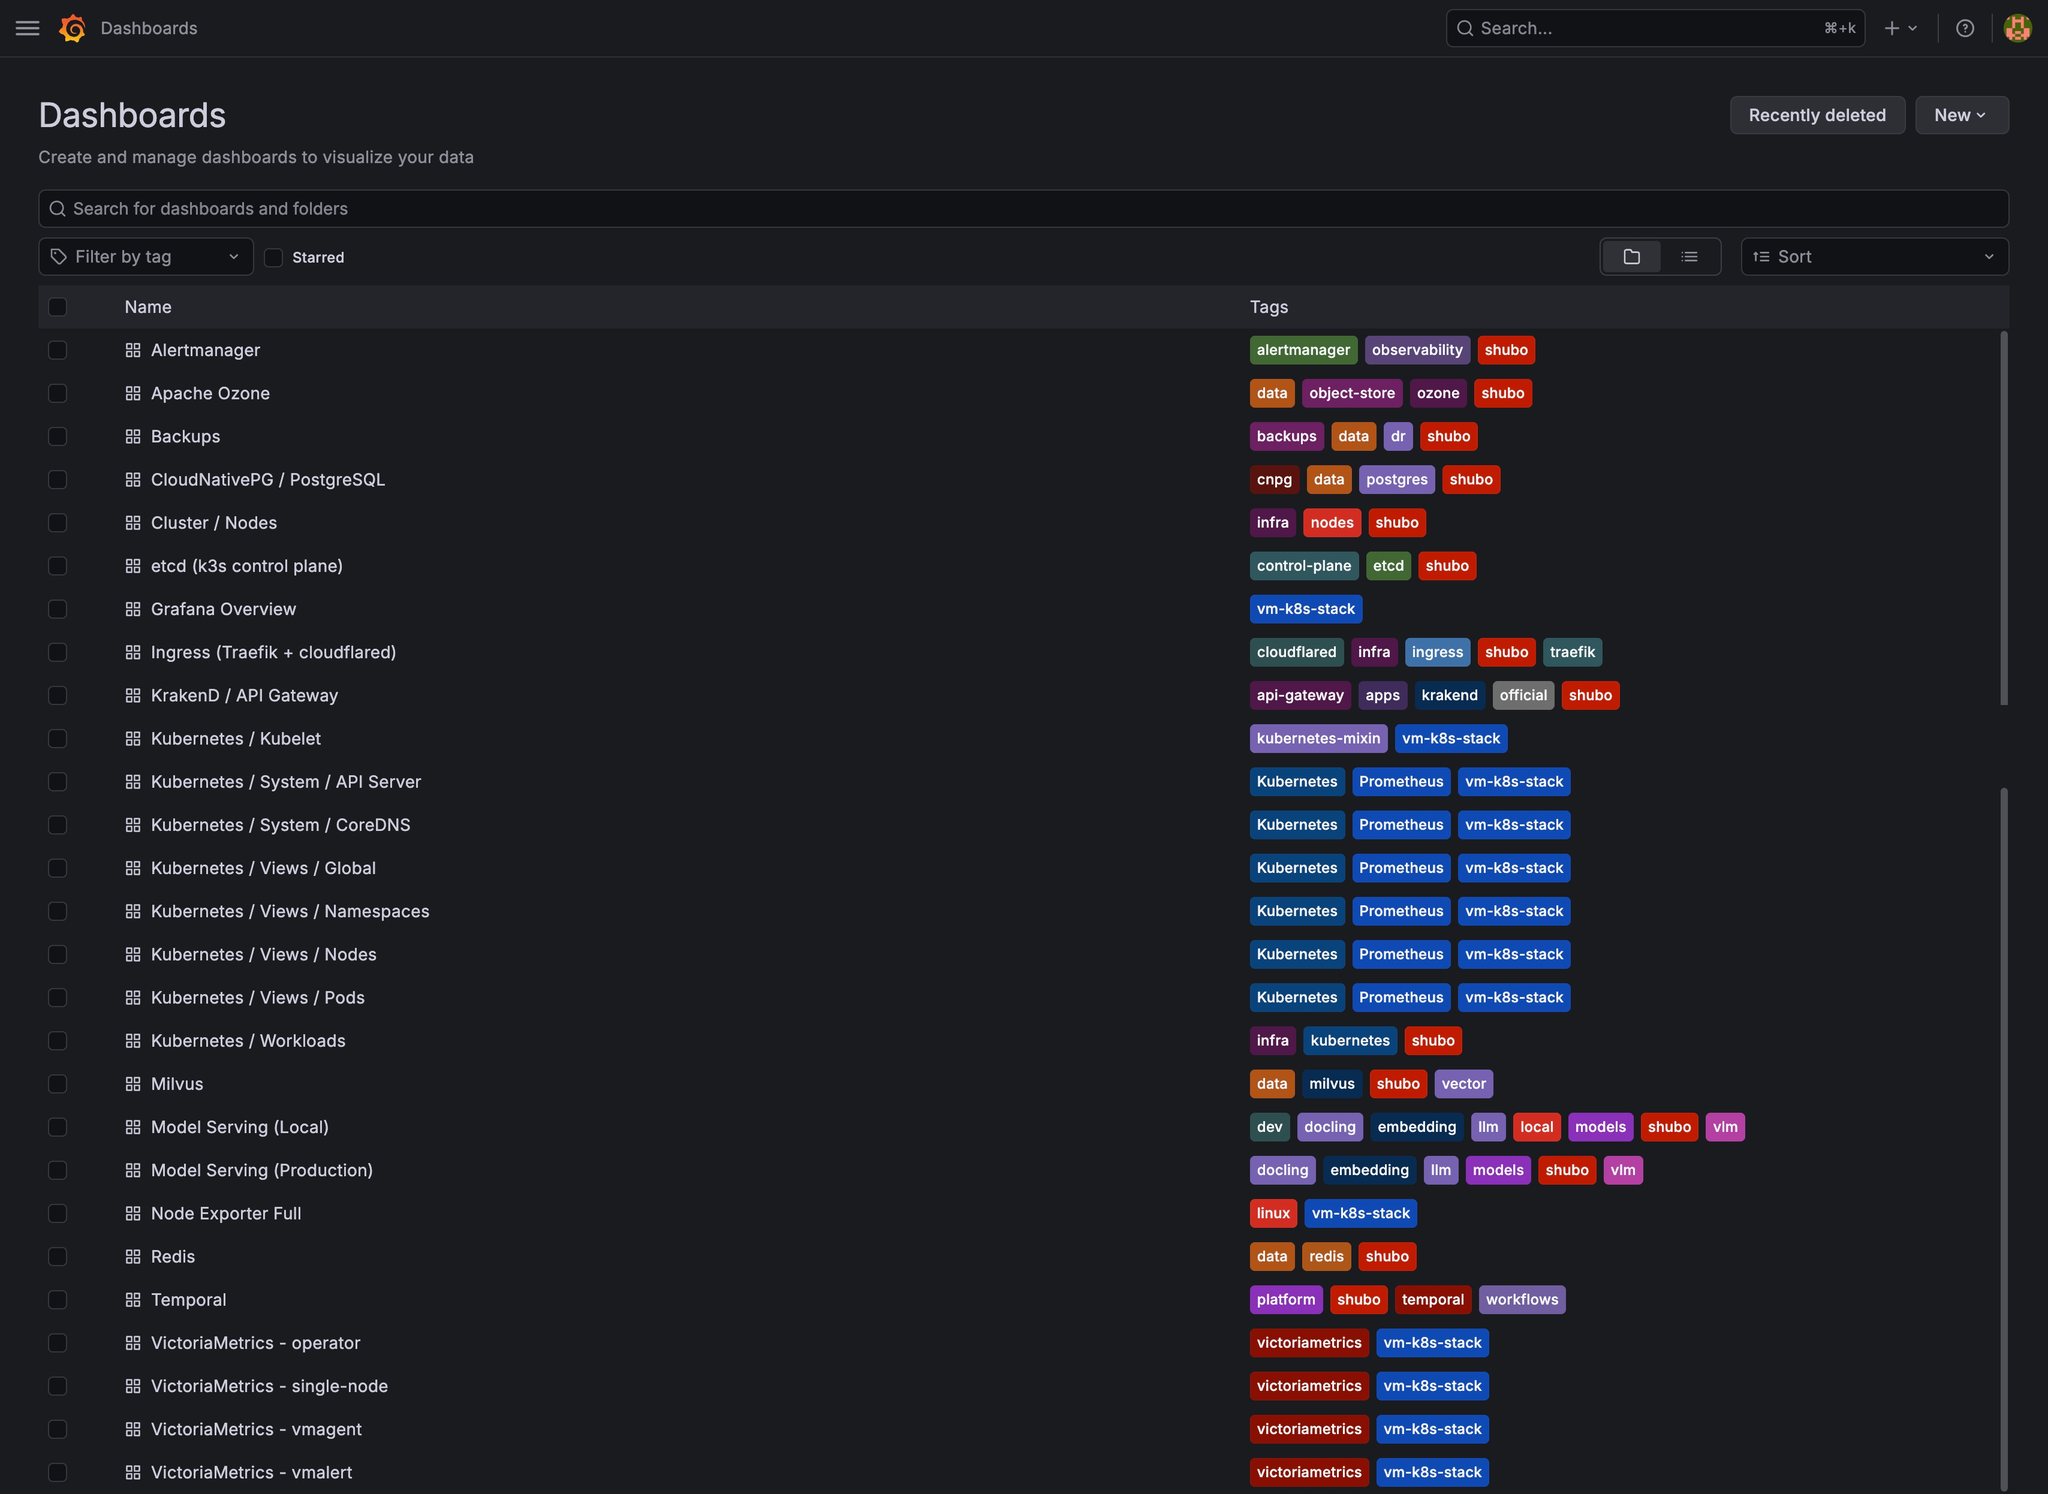Screen dimensions: 2048x1494
Task: Filter by purple platform tag on Temporal row
Action: click(1286, 1300)
